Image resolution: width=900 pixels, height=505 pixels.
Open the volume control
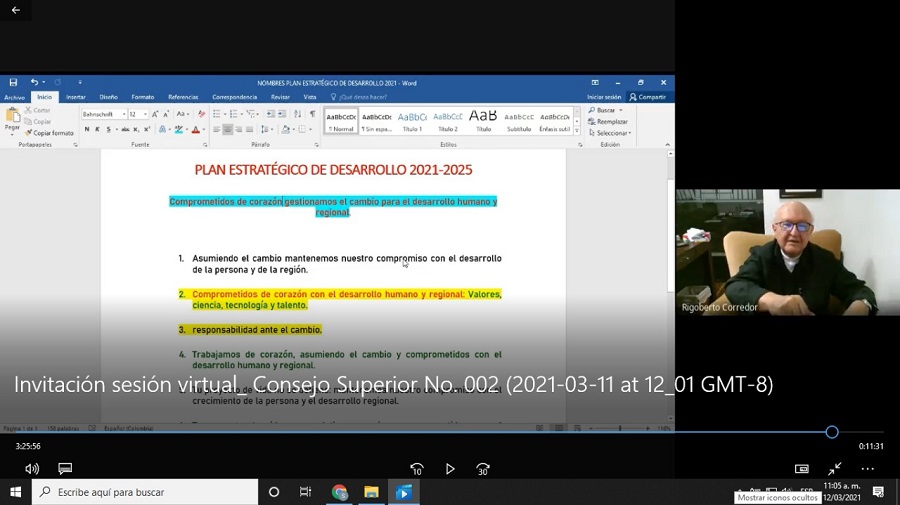[x=32, y=469]
